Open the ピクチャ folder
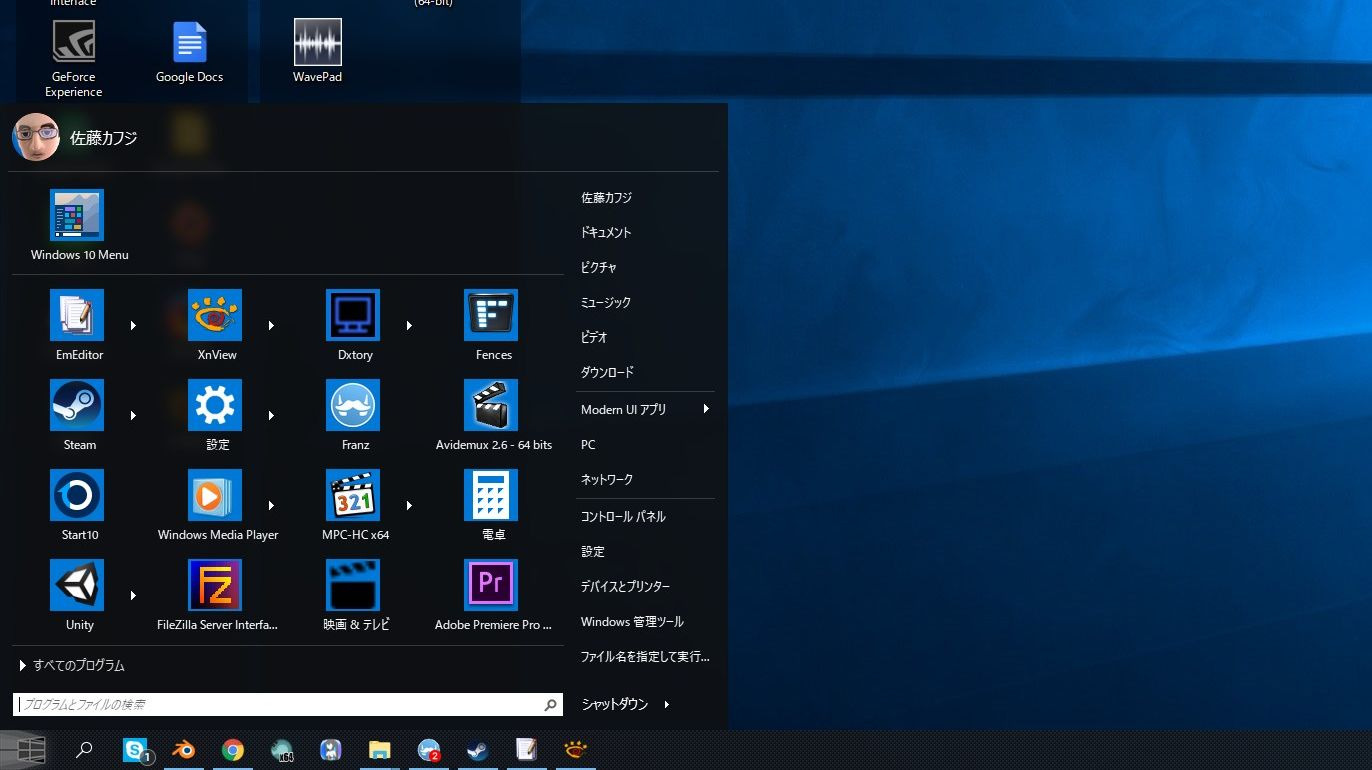The image size is (1372, 770). coord(599,267)
